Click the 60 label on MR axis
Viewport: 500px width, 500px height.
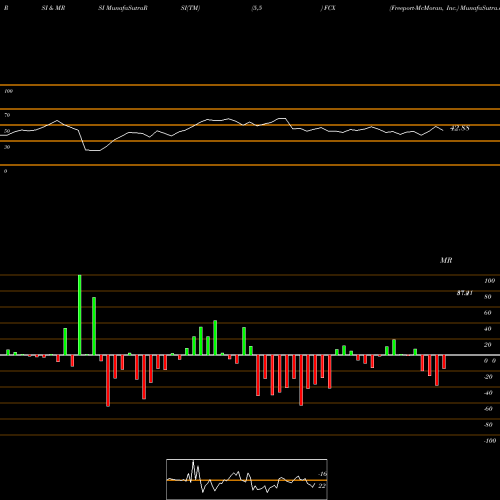488,313
